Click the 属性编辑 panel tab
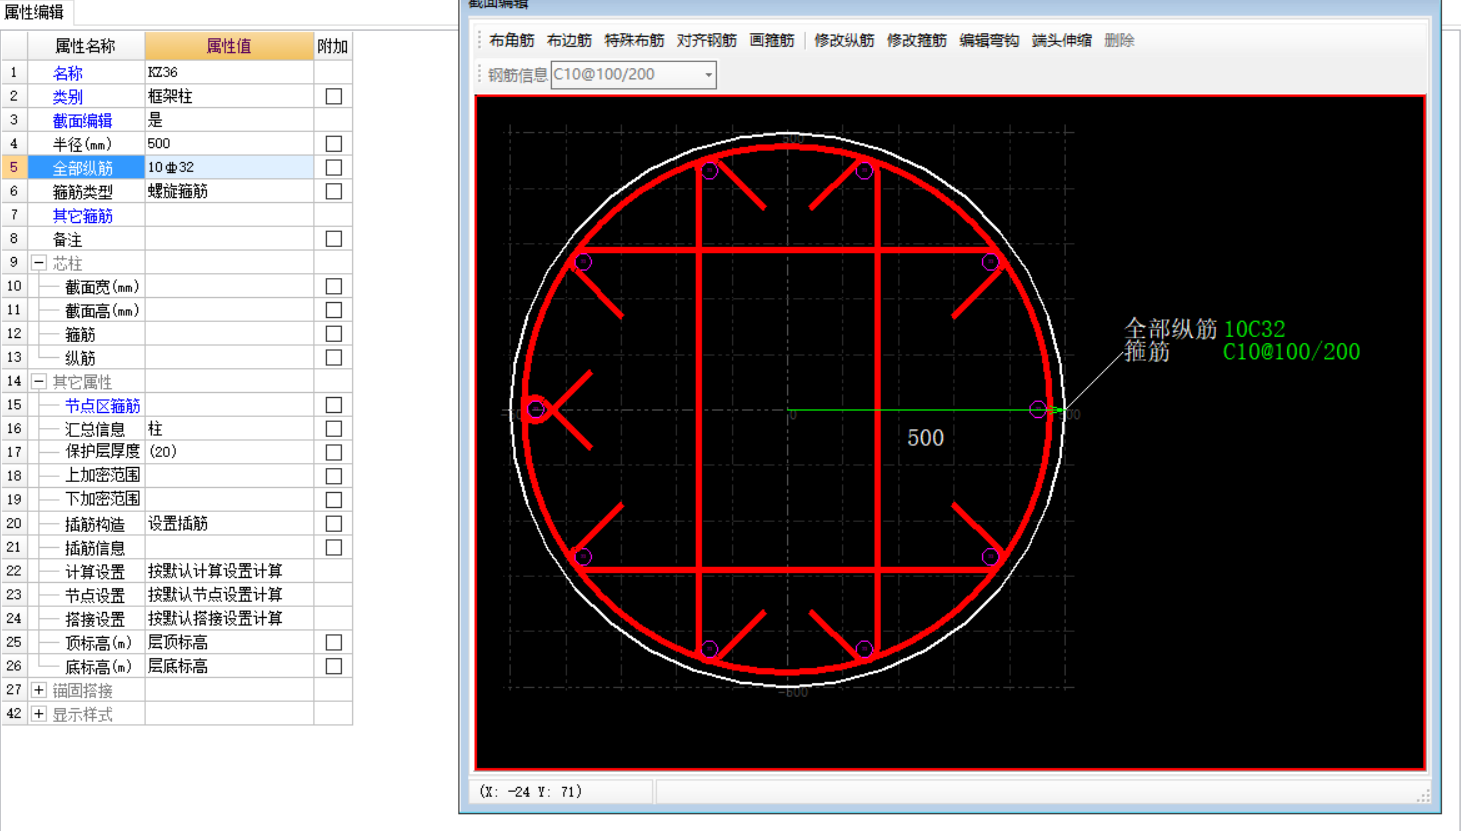Image resolution: width=1461 pixels, height=831 pixels. coord(34,12)
